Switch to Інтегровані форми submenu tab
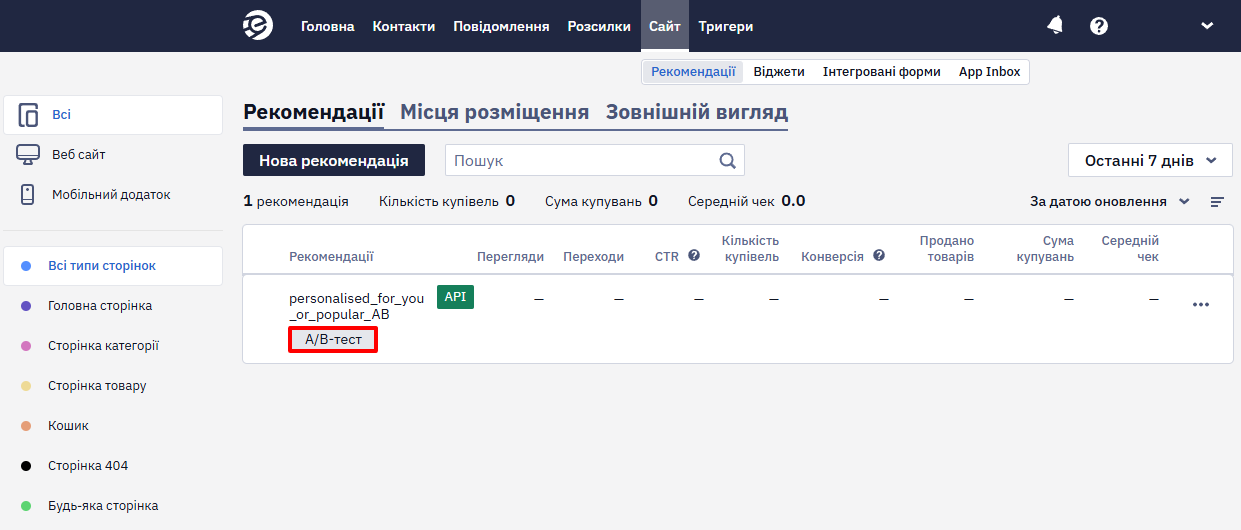This screenshot has width=1241, height=530. (882, 72)
